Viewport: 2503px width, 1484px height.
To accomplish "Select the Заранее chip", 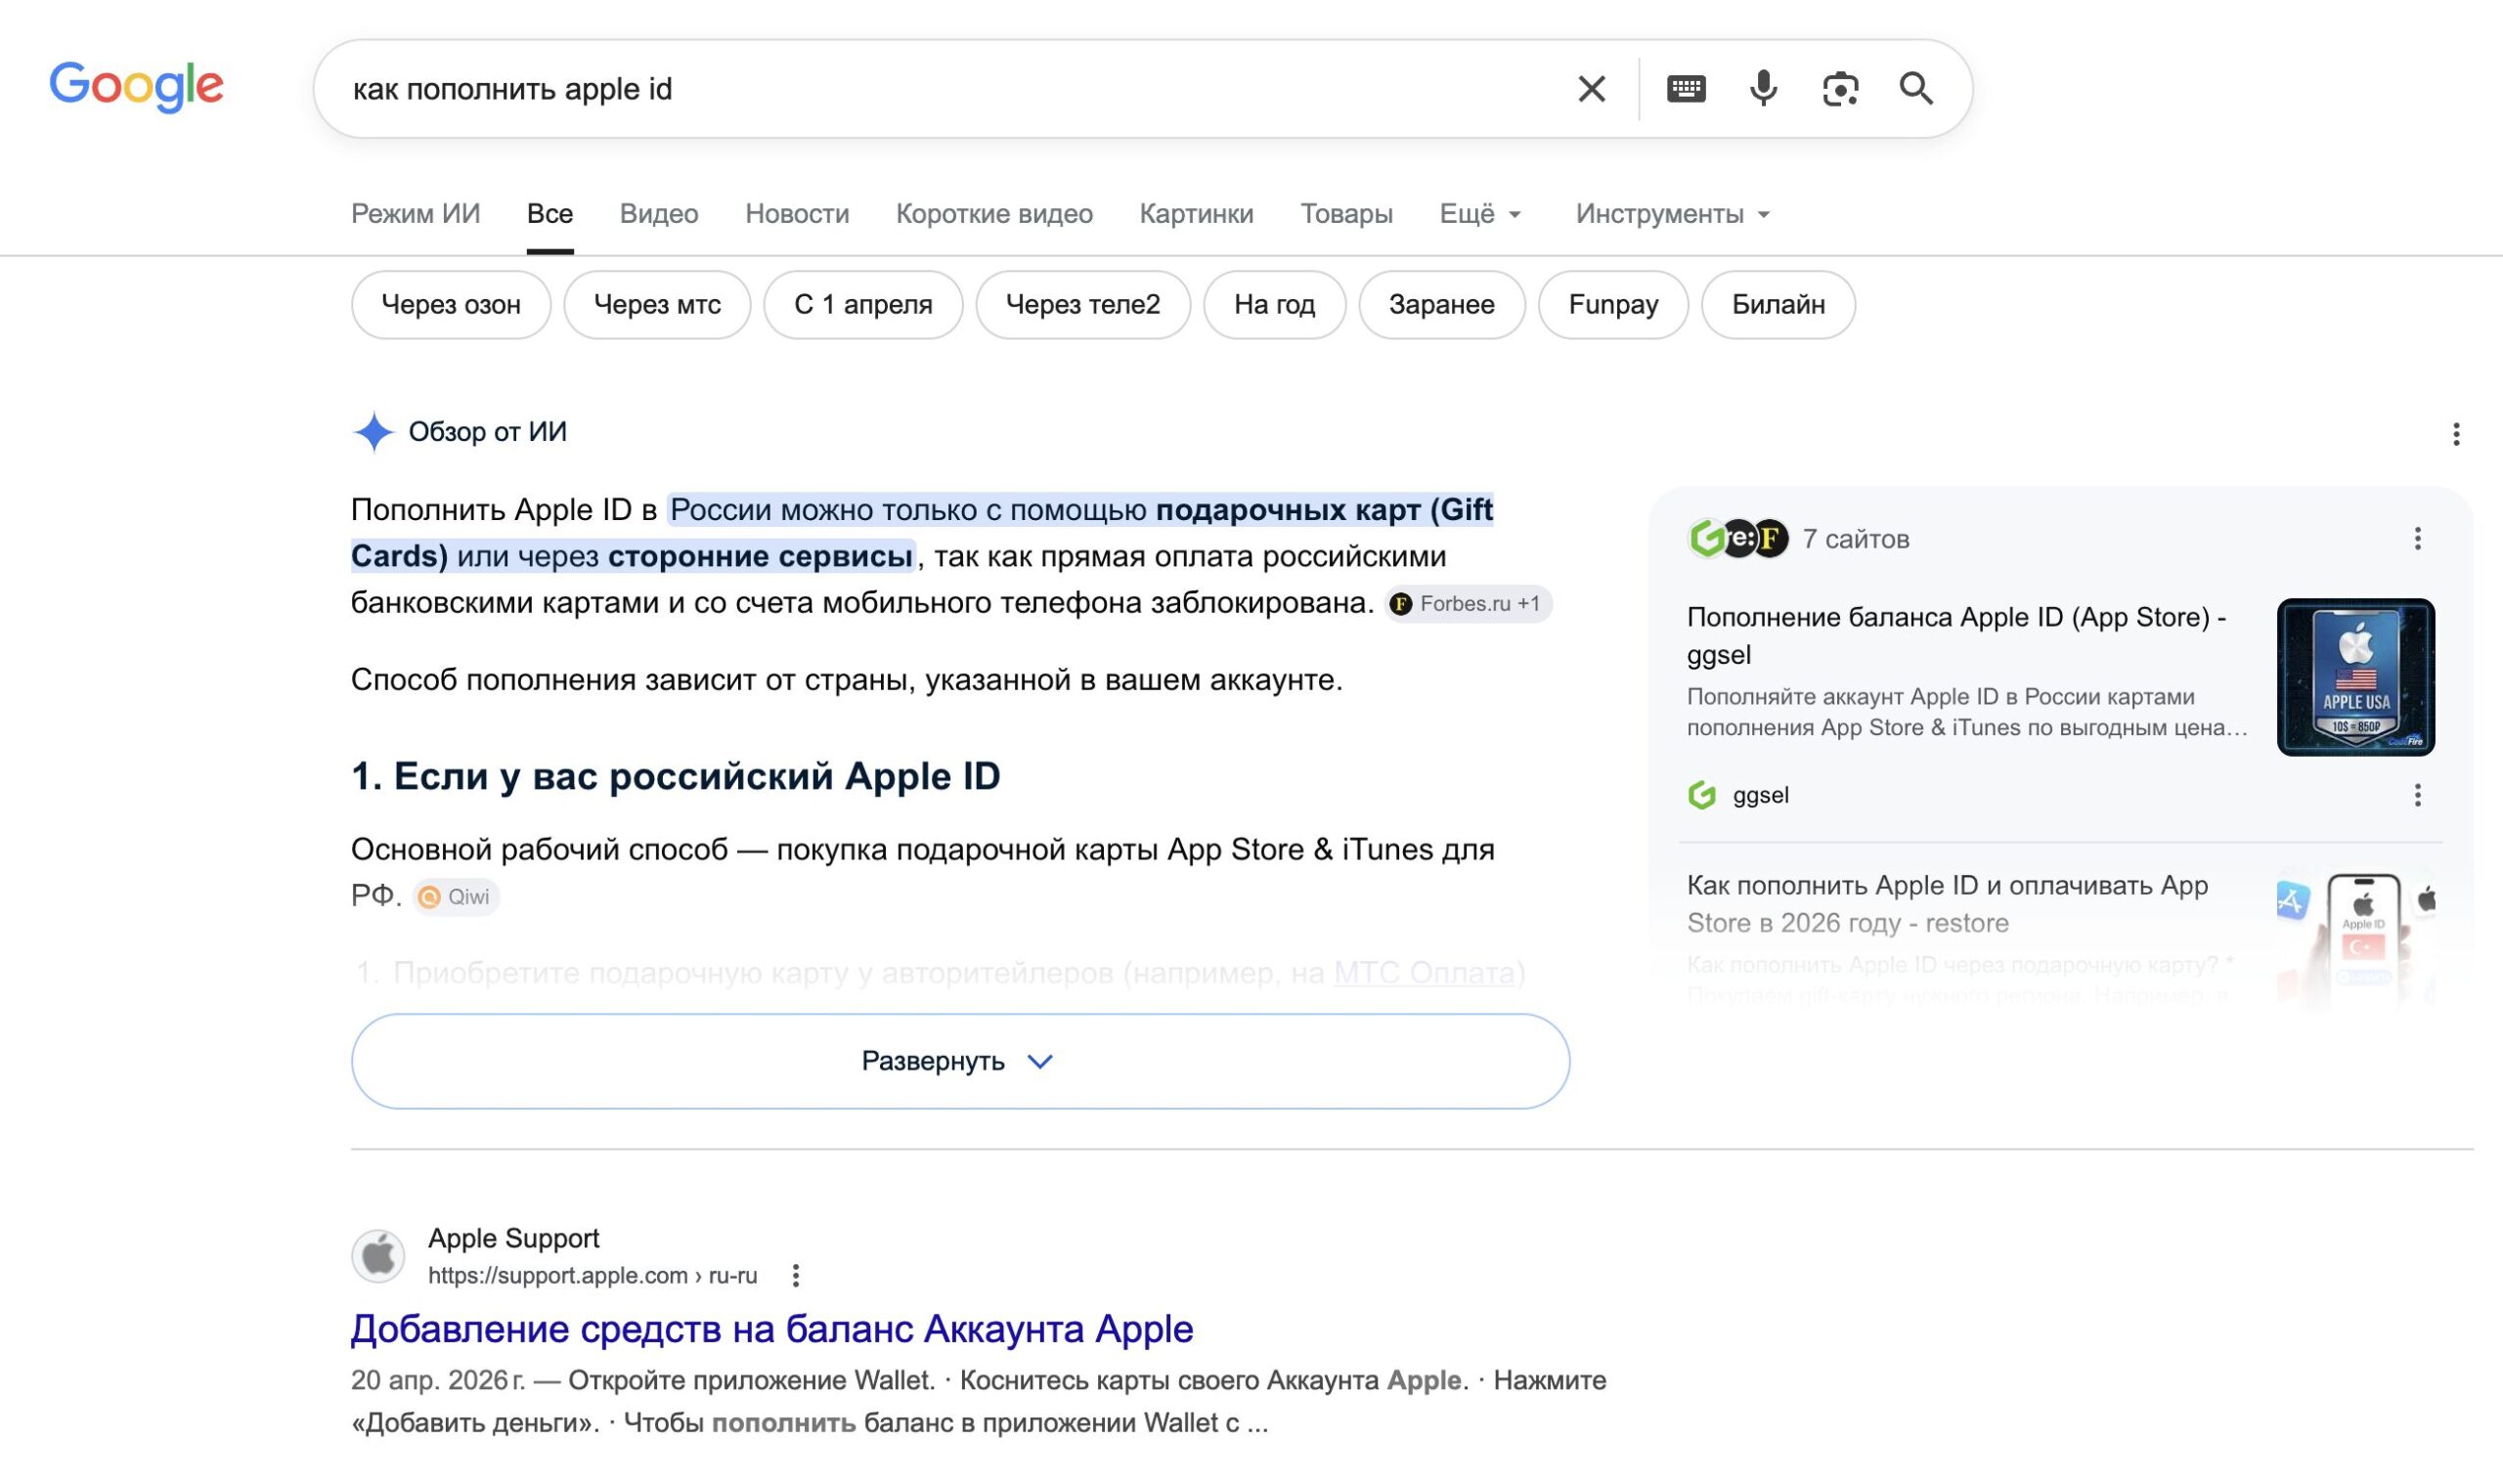I will point(1442,305).
